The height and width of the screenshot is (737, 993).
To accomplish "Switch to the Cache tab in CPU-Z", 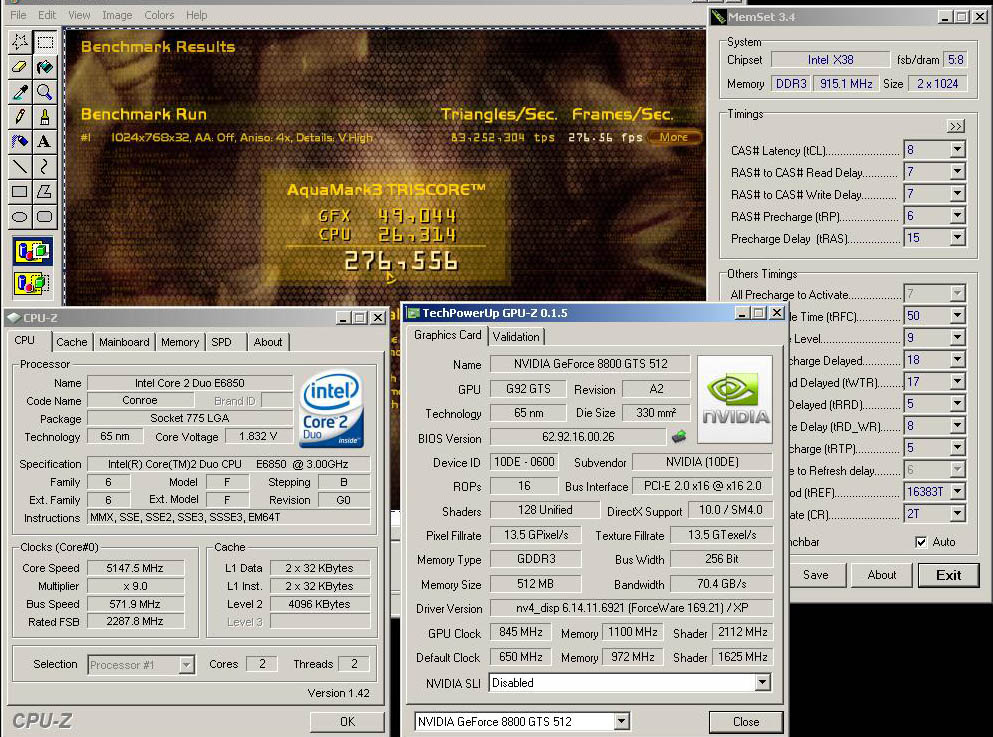I will 72,342.
